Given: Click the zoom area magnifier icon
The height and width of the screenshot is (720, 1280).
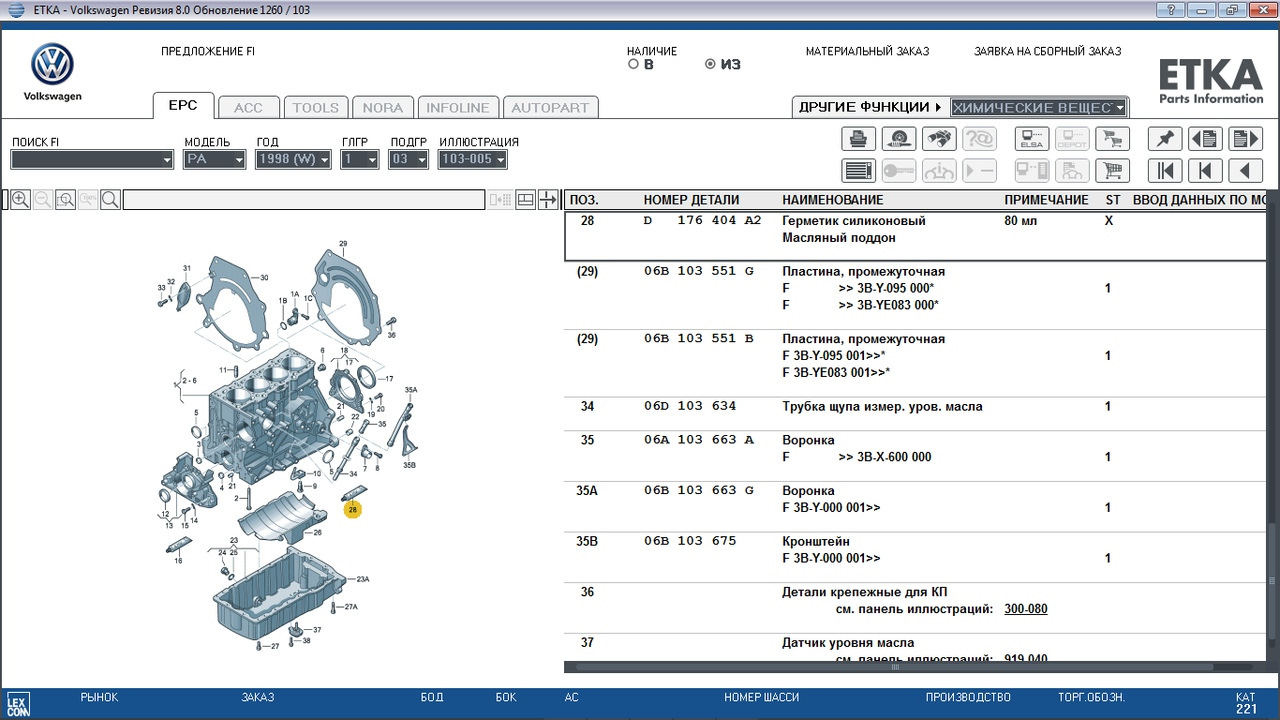Looking at the screenshot, I should pos(66,200).
